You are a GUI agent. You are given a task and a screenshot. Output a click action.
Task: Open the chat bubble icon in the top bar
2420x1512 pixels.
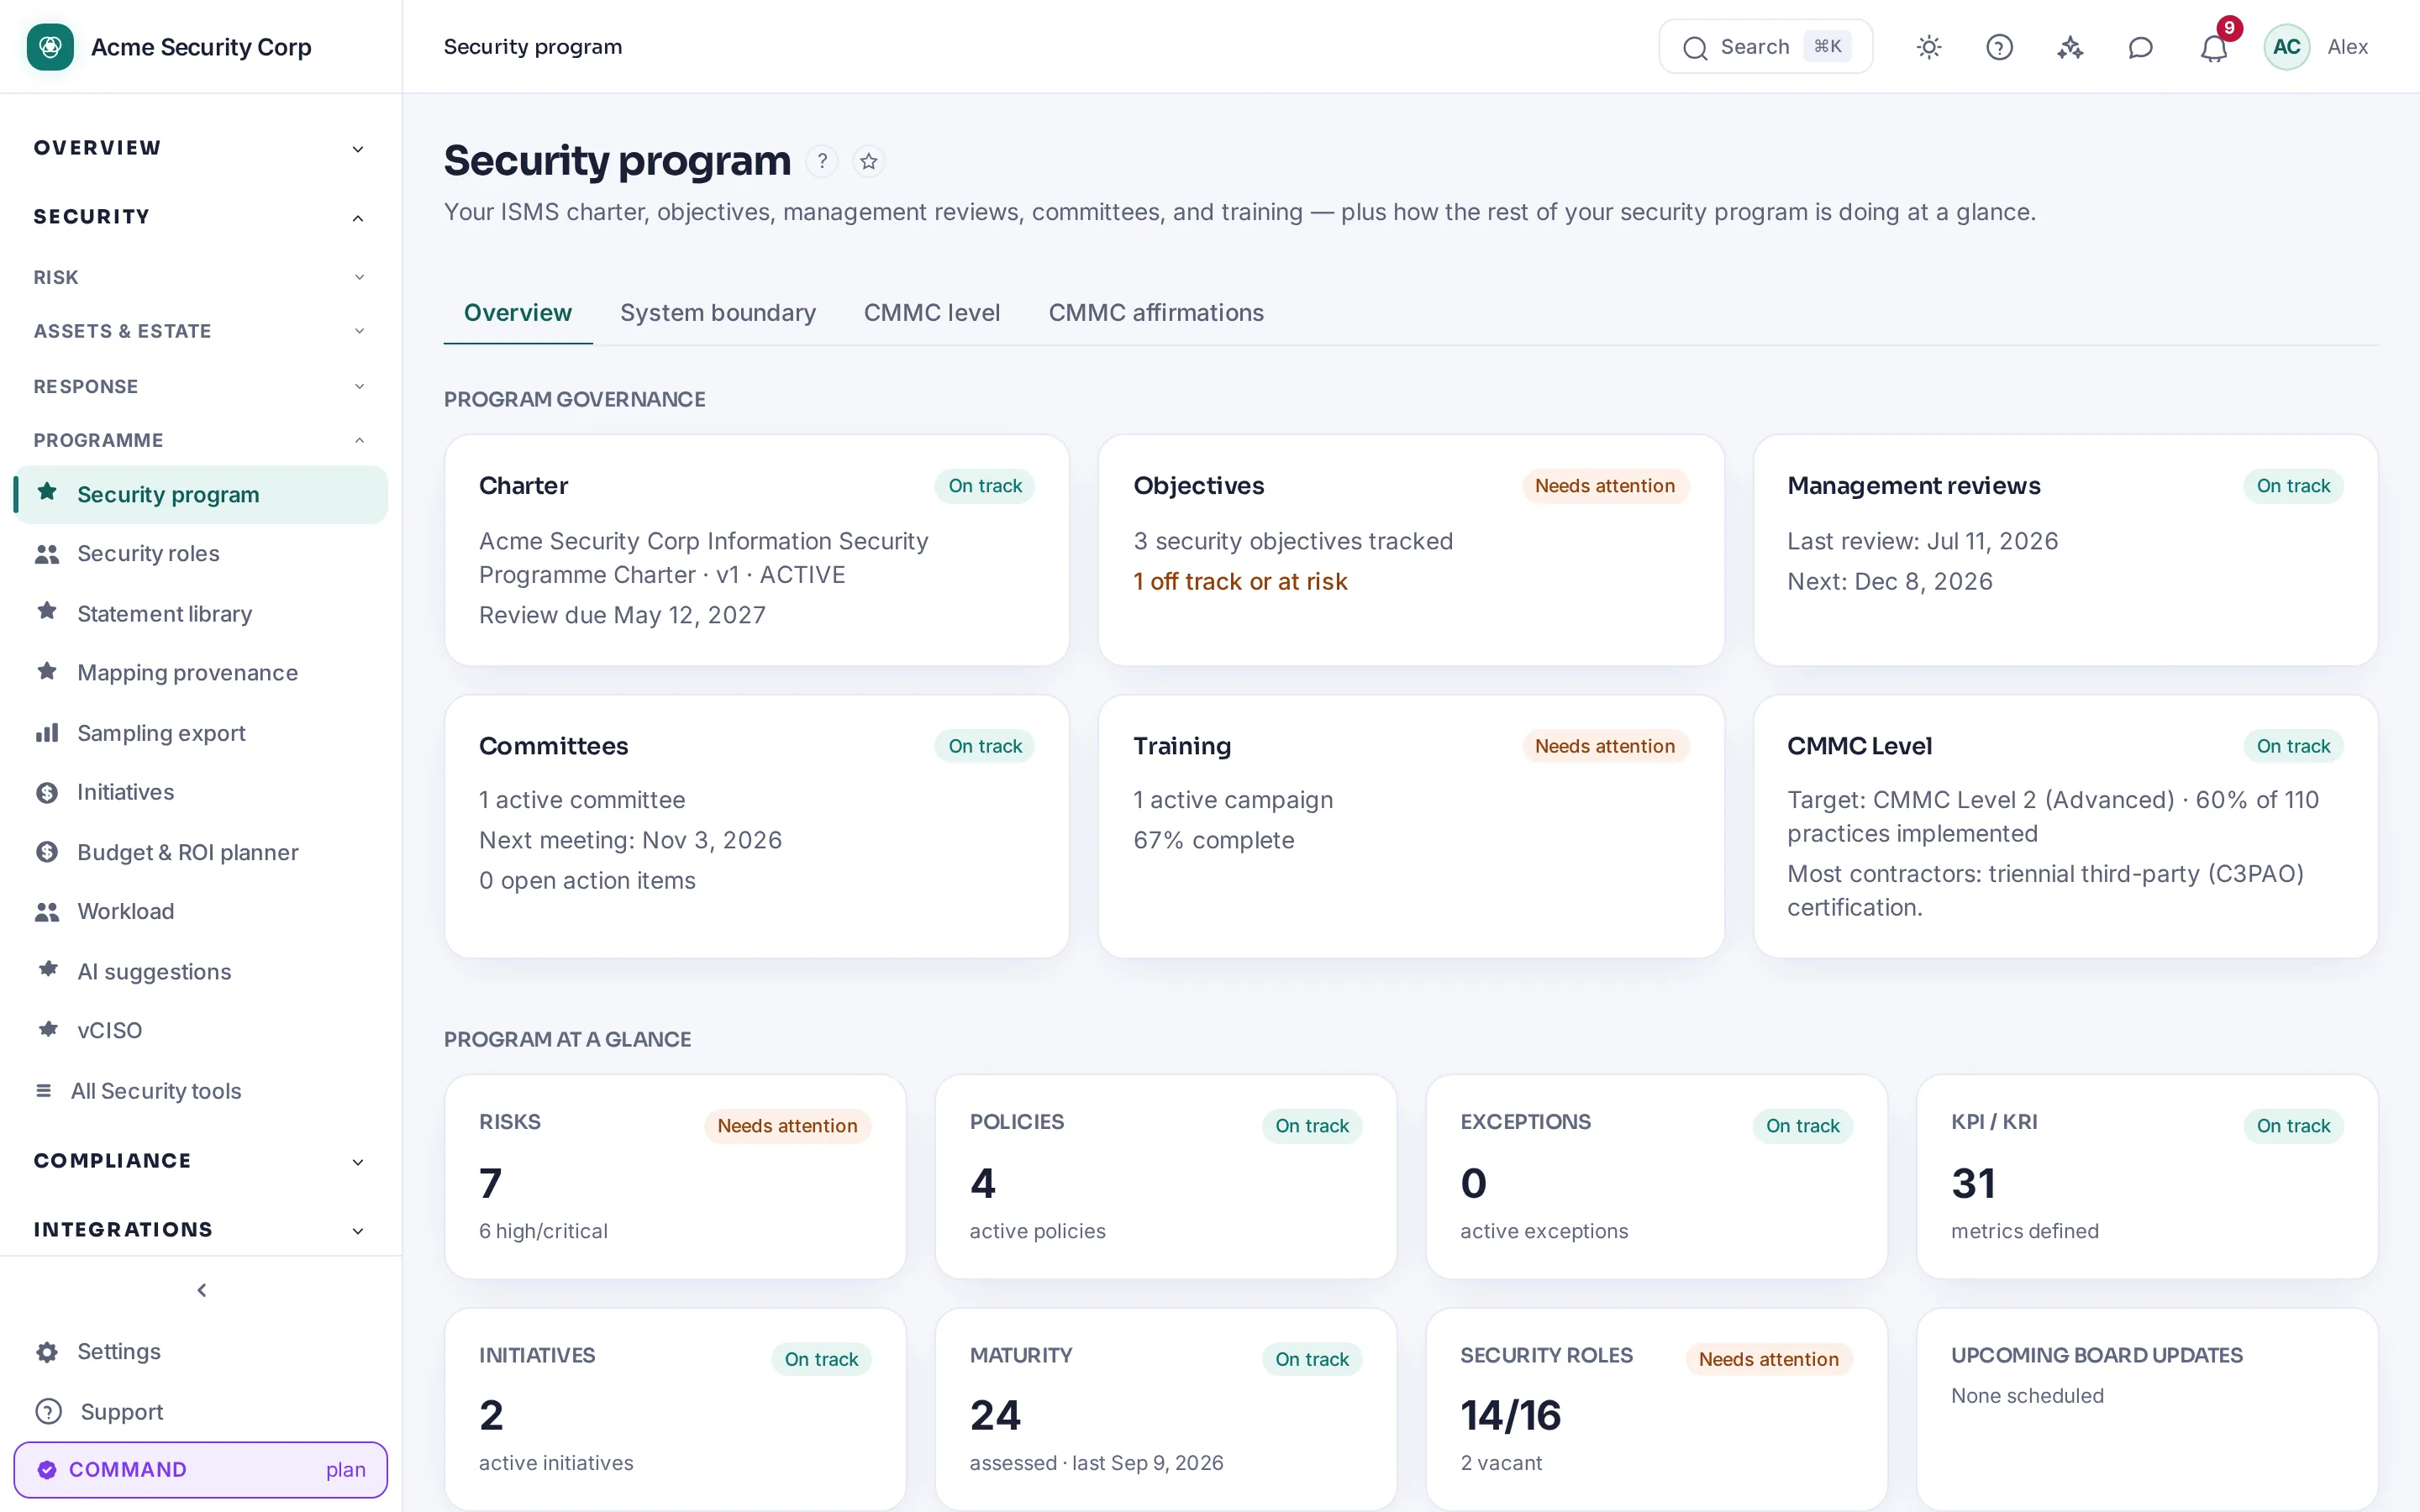[x=2140, y=47]
